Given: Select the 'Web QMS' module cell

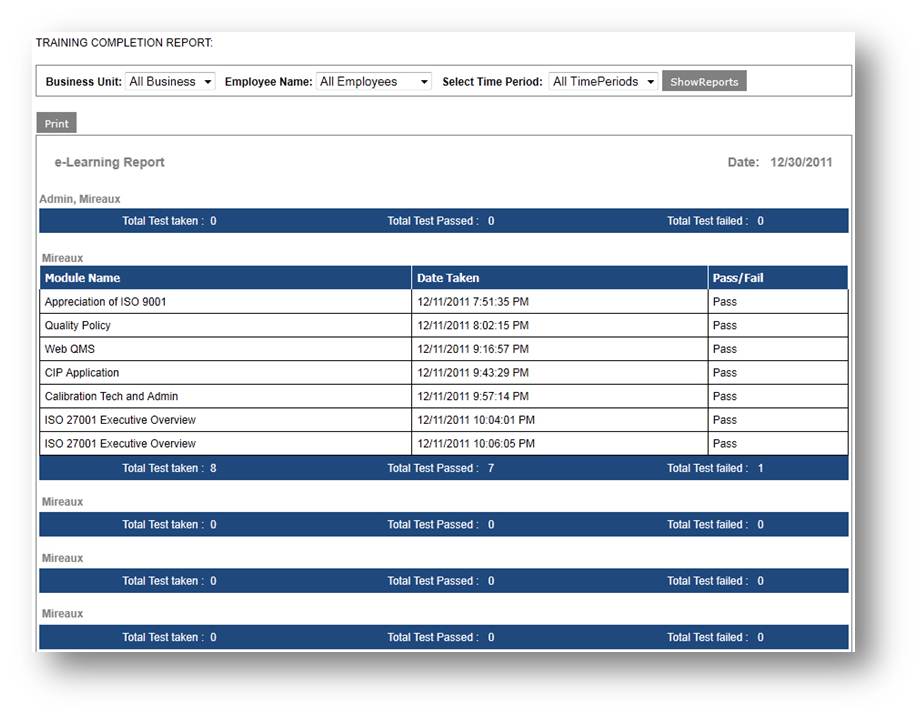Looking at the screenshot, I should (226, 349).
